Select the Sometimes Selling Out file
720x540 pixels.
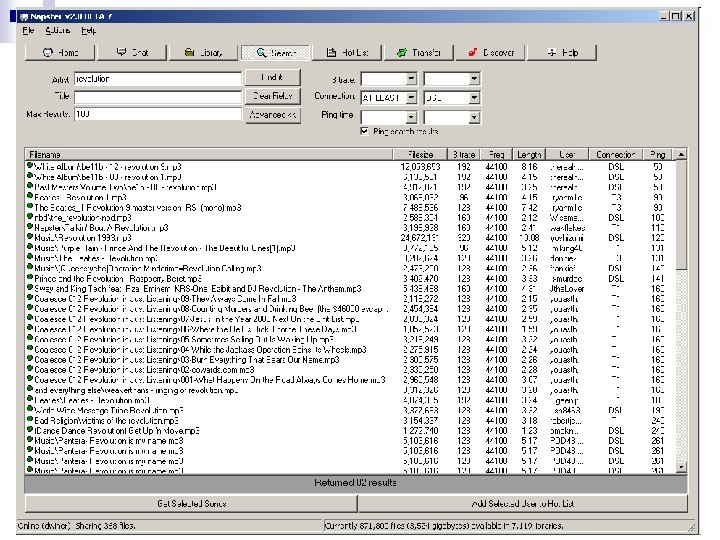(x=184, y=340)
